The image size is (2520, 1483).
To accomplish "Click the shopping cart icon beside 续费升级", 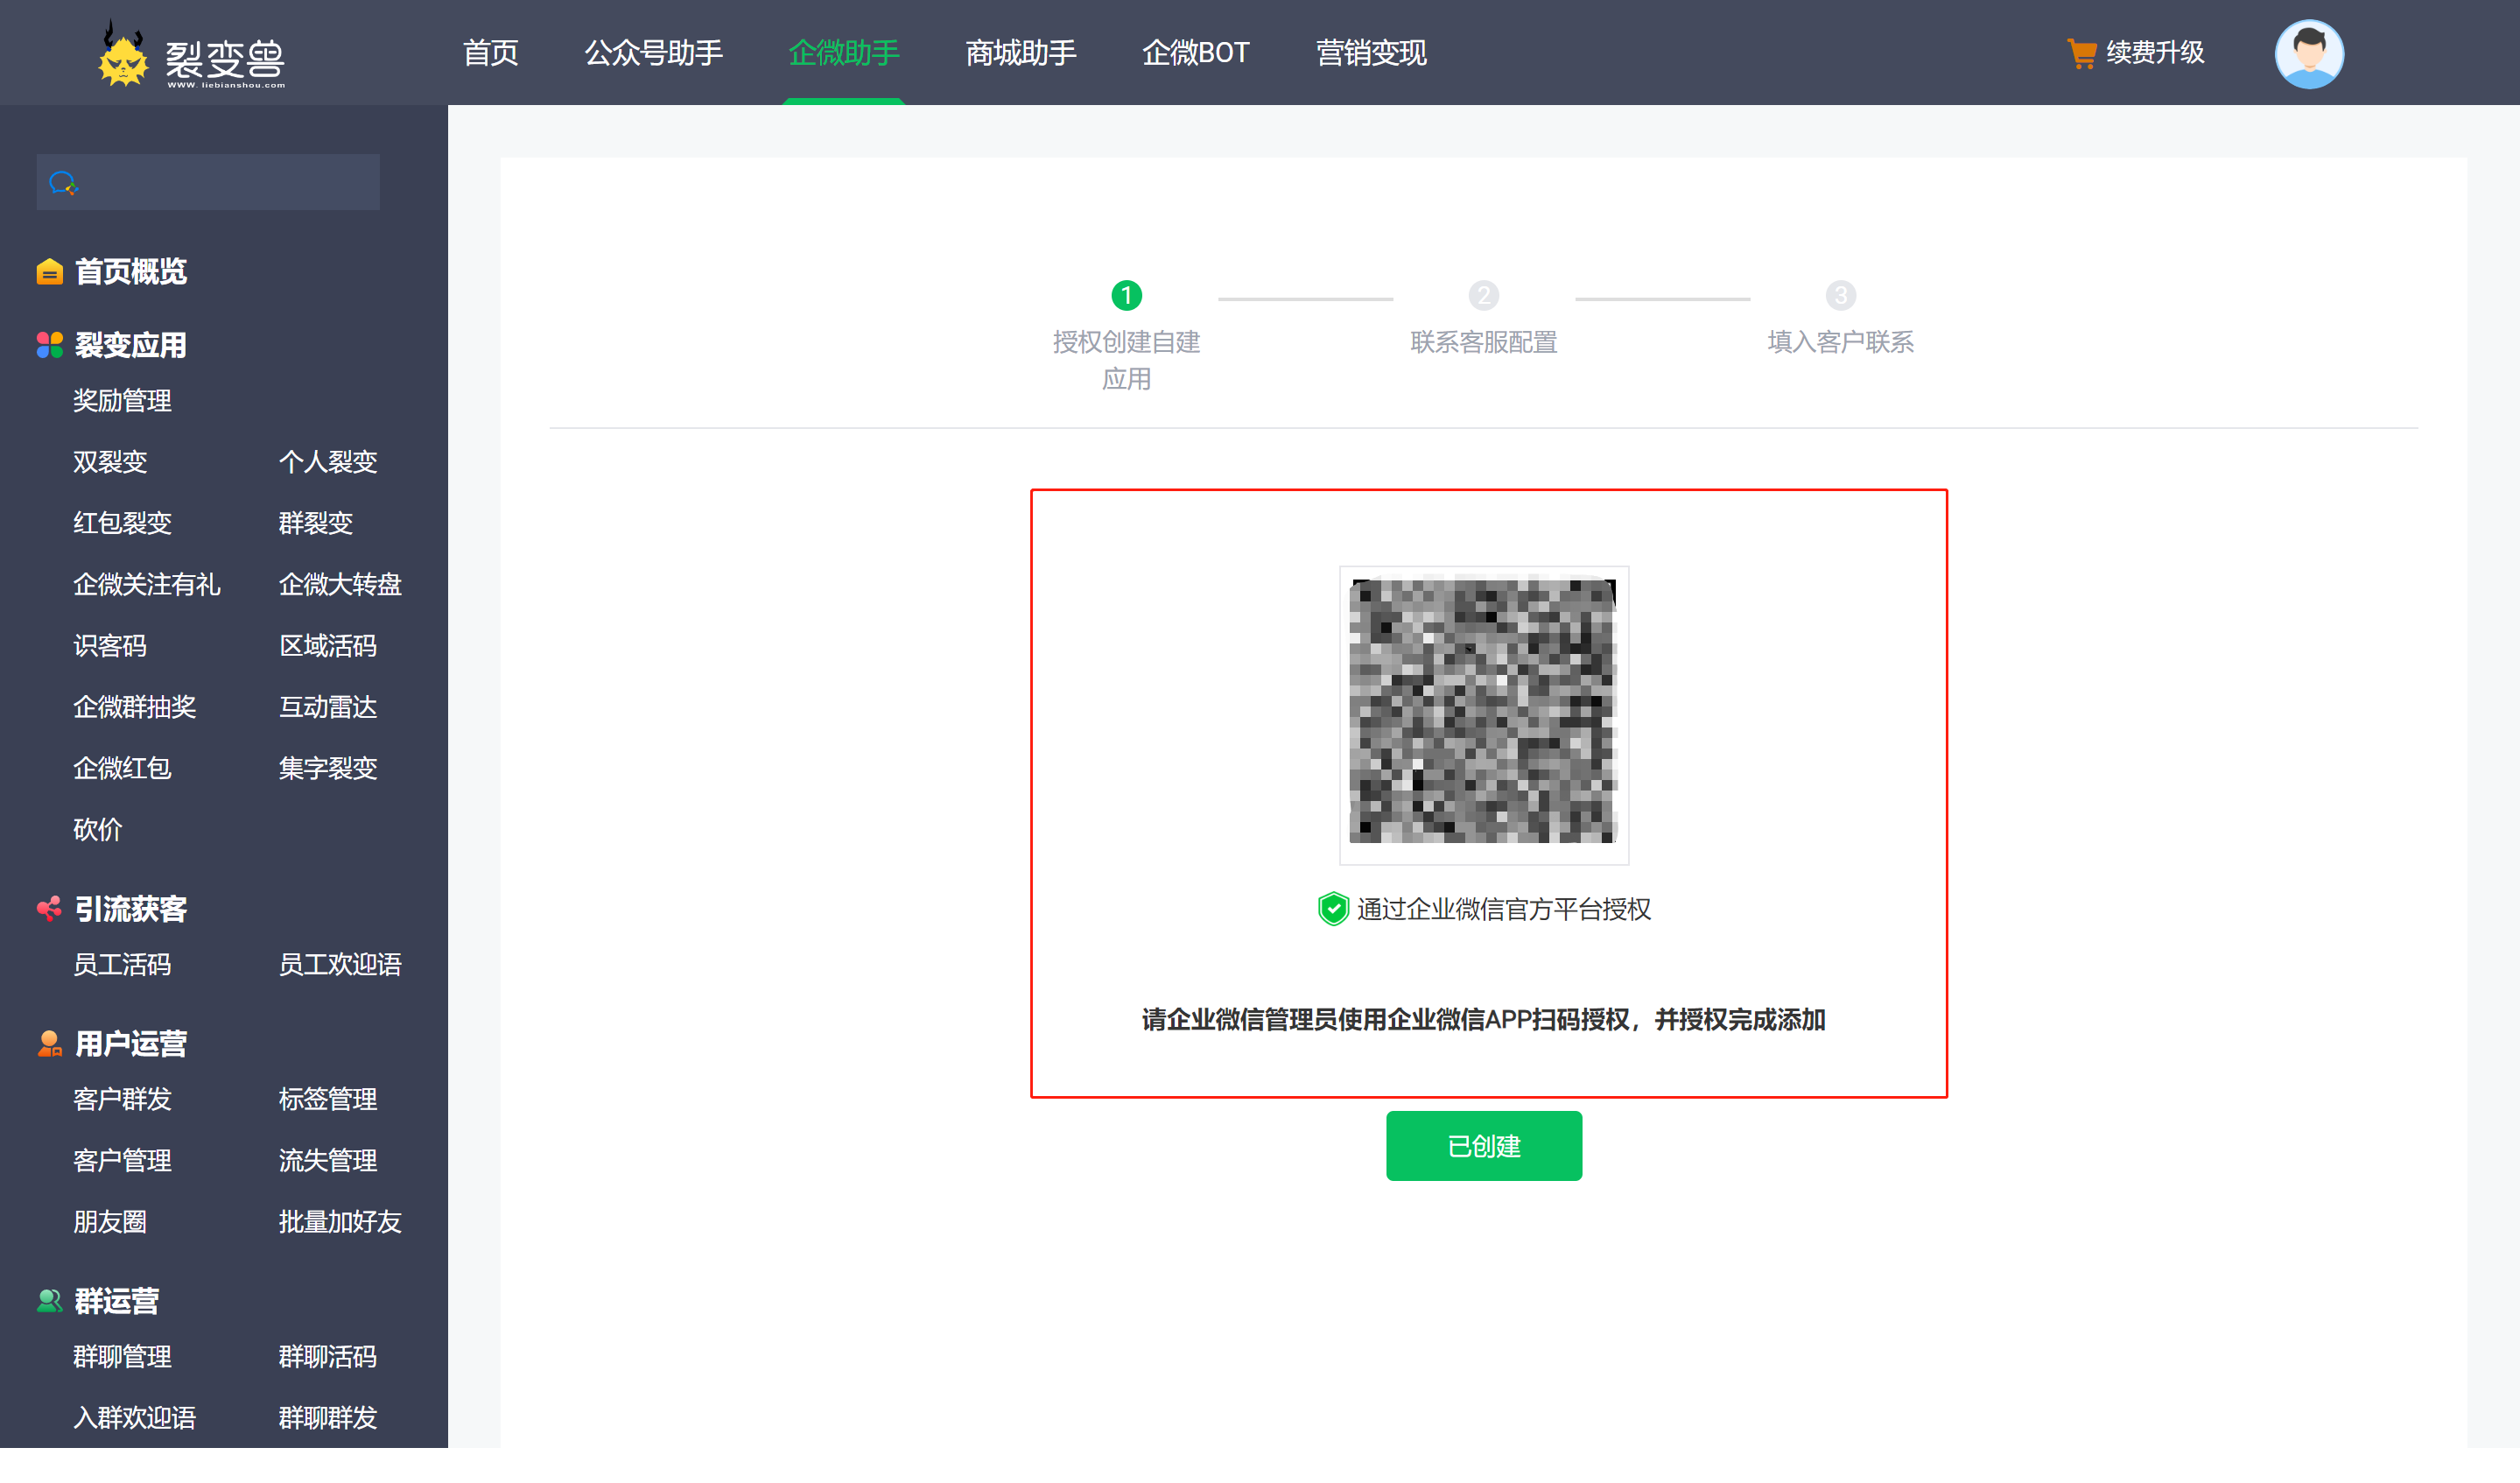I will click(2083, 52).
